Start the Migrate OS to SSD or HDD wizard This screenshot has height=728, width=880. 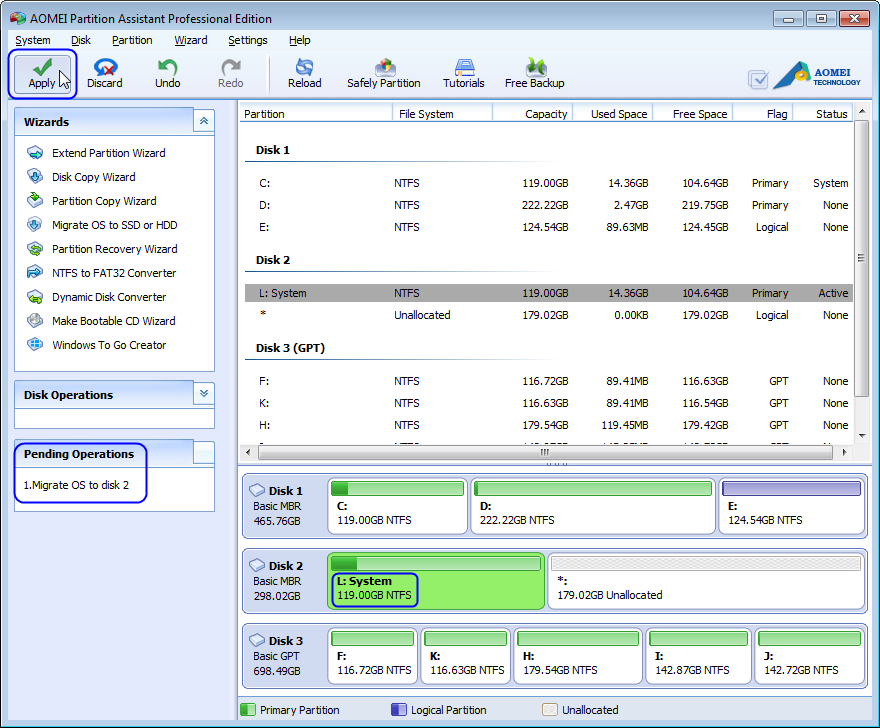[114, 225]
